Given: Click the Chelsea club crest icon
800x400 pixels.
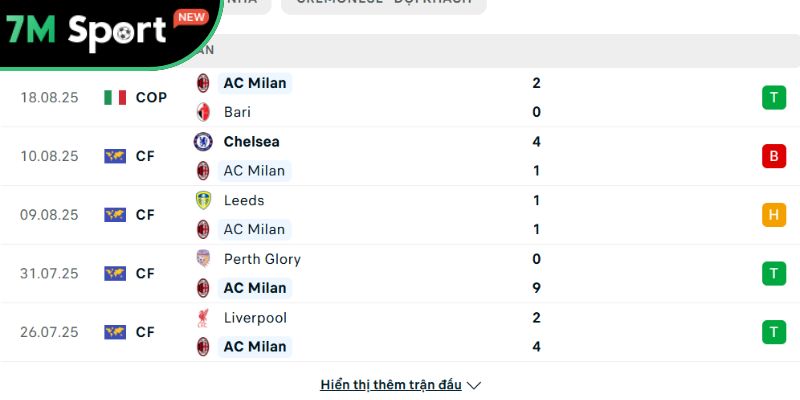Looking at the screenshot, I should point(203,142).
